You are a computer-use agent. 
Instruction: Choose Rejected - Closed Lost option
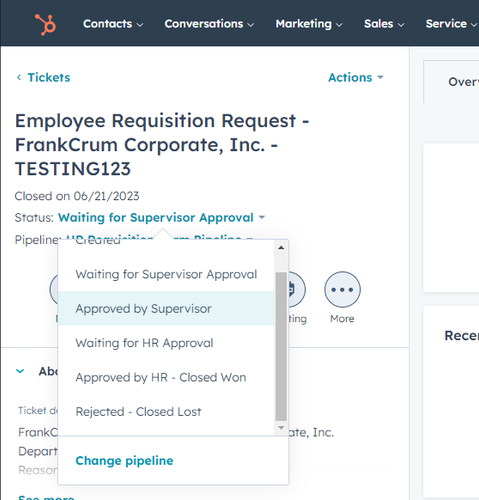coord(166,412)
